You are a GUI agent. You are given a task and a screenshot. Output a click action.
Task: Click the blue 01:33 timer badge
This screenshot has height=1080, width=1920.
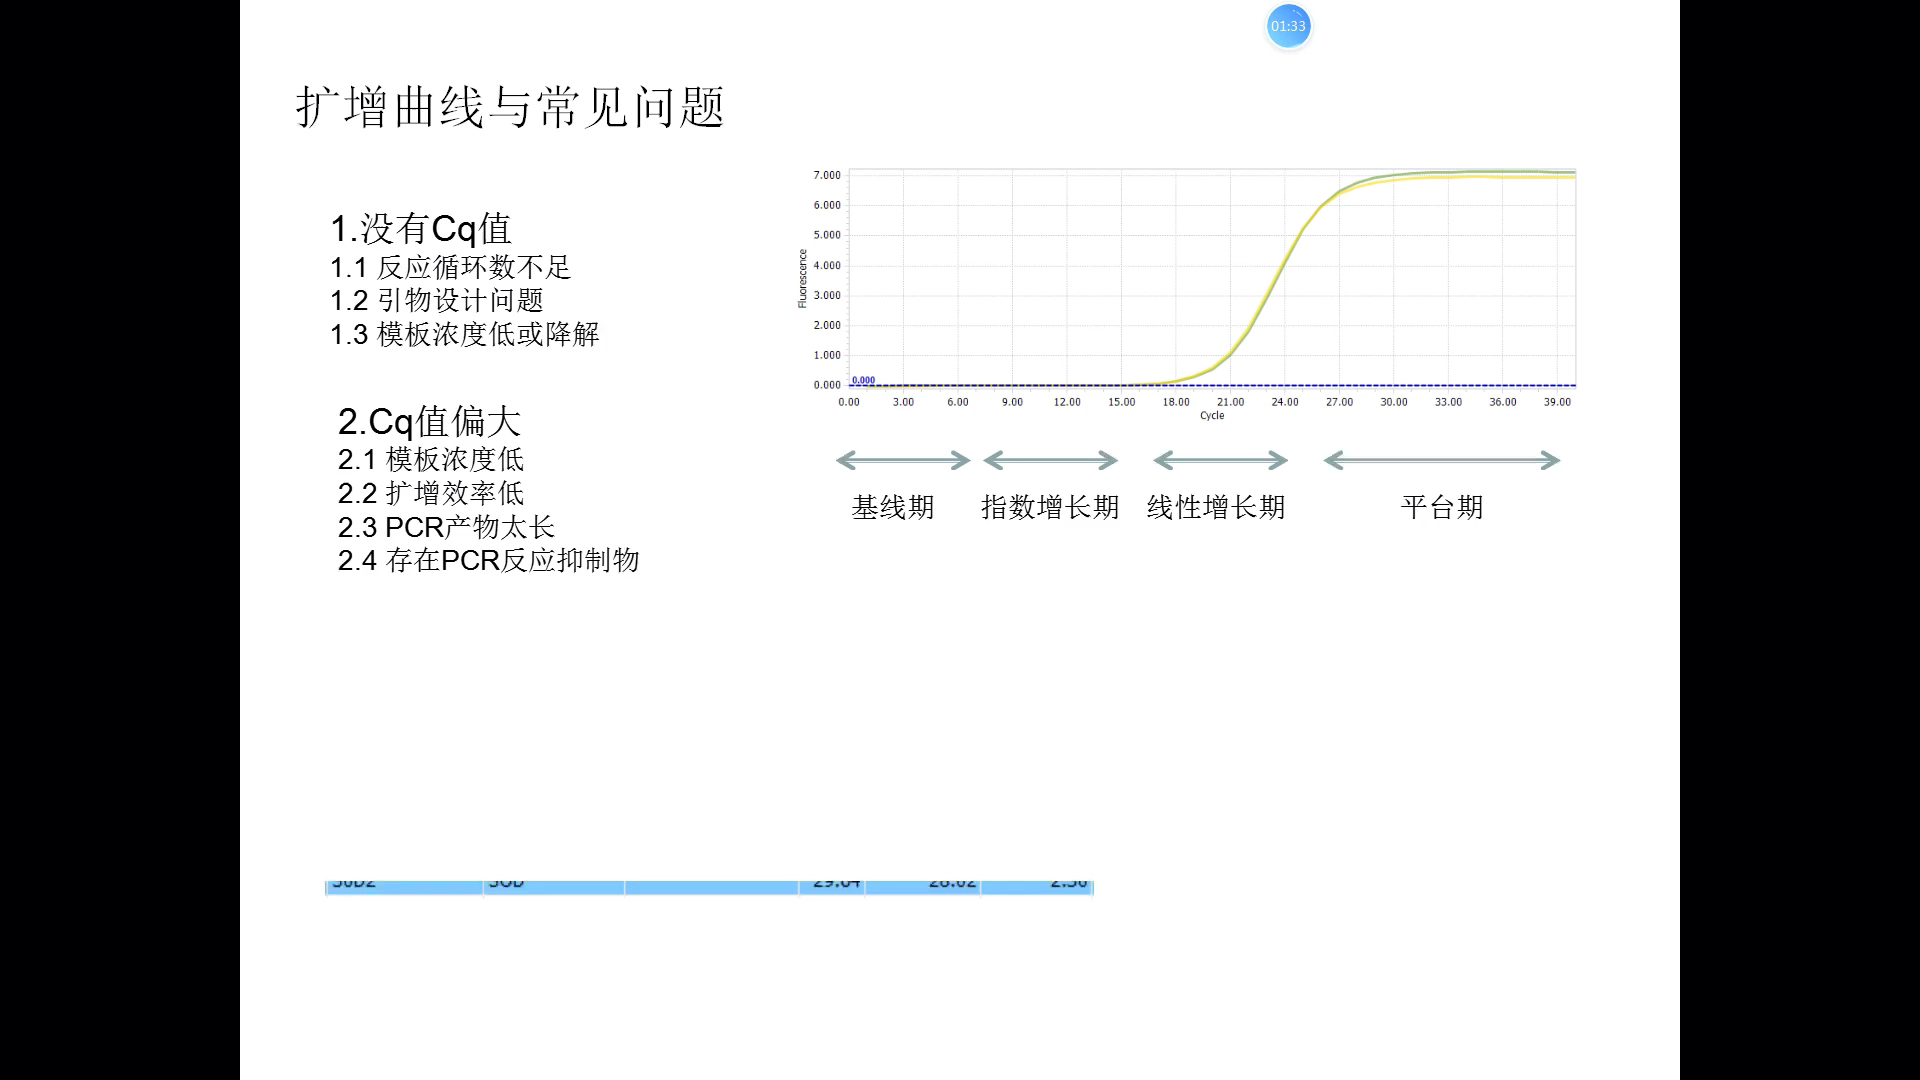[x=1288, y=26]
